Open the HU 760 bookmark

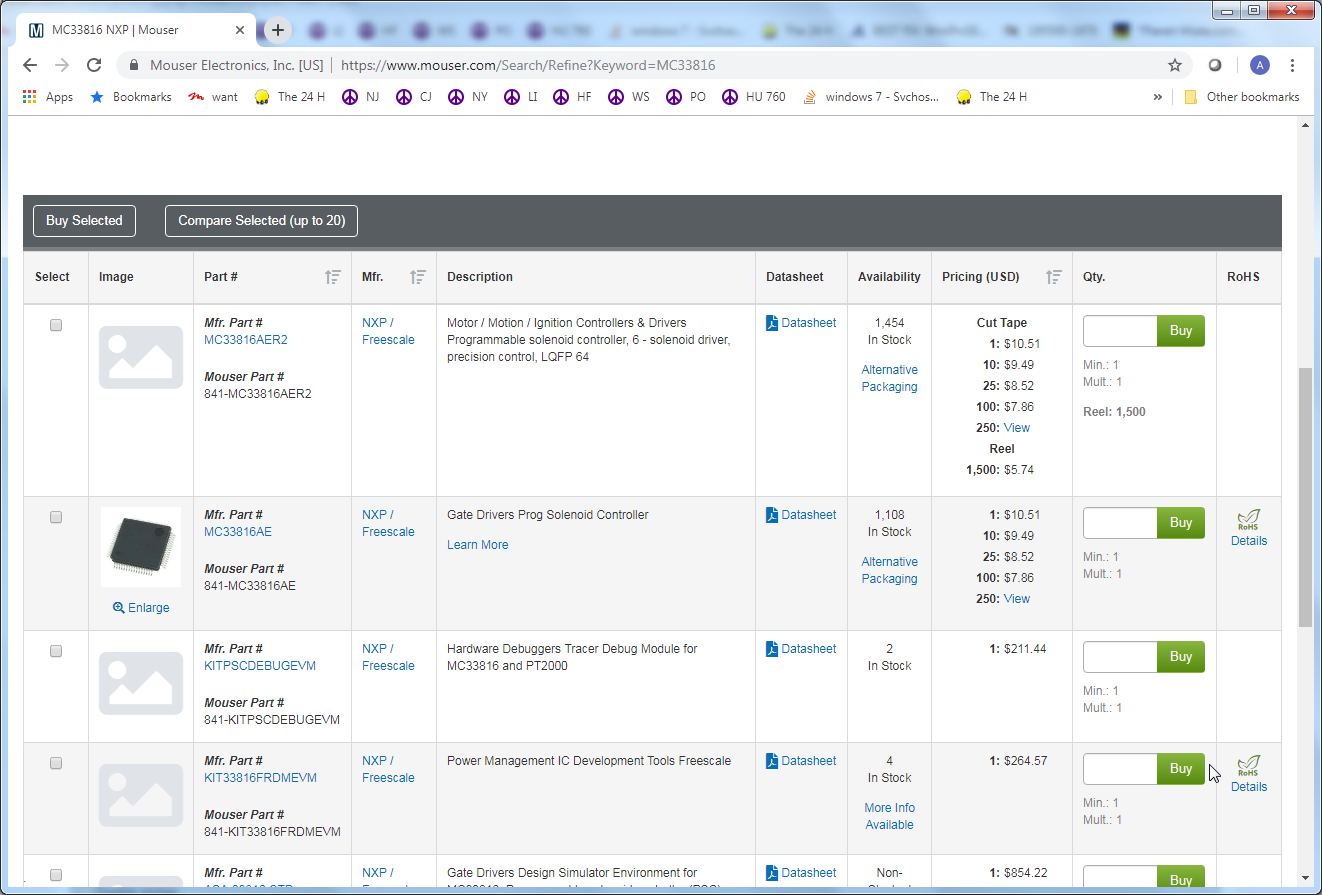pos(753,97)
